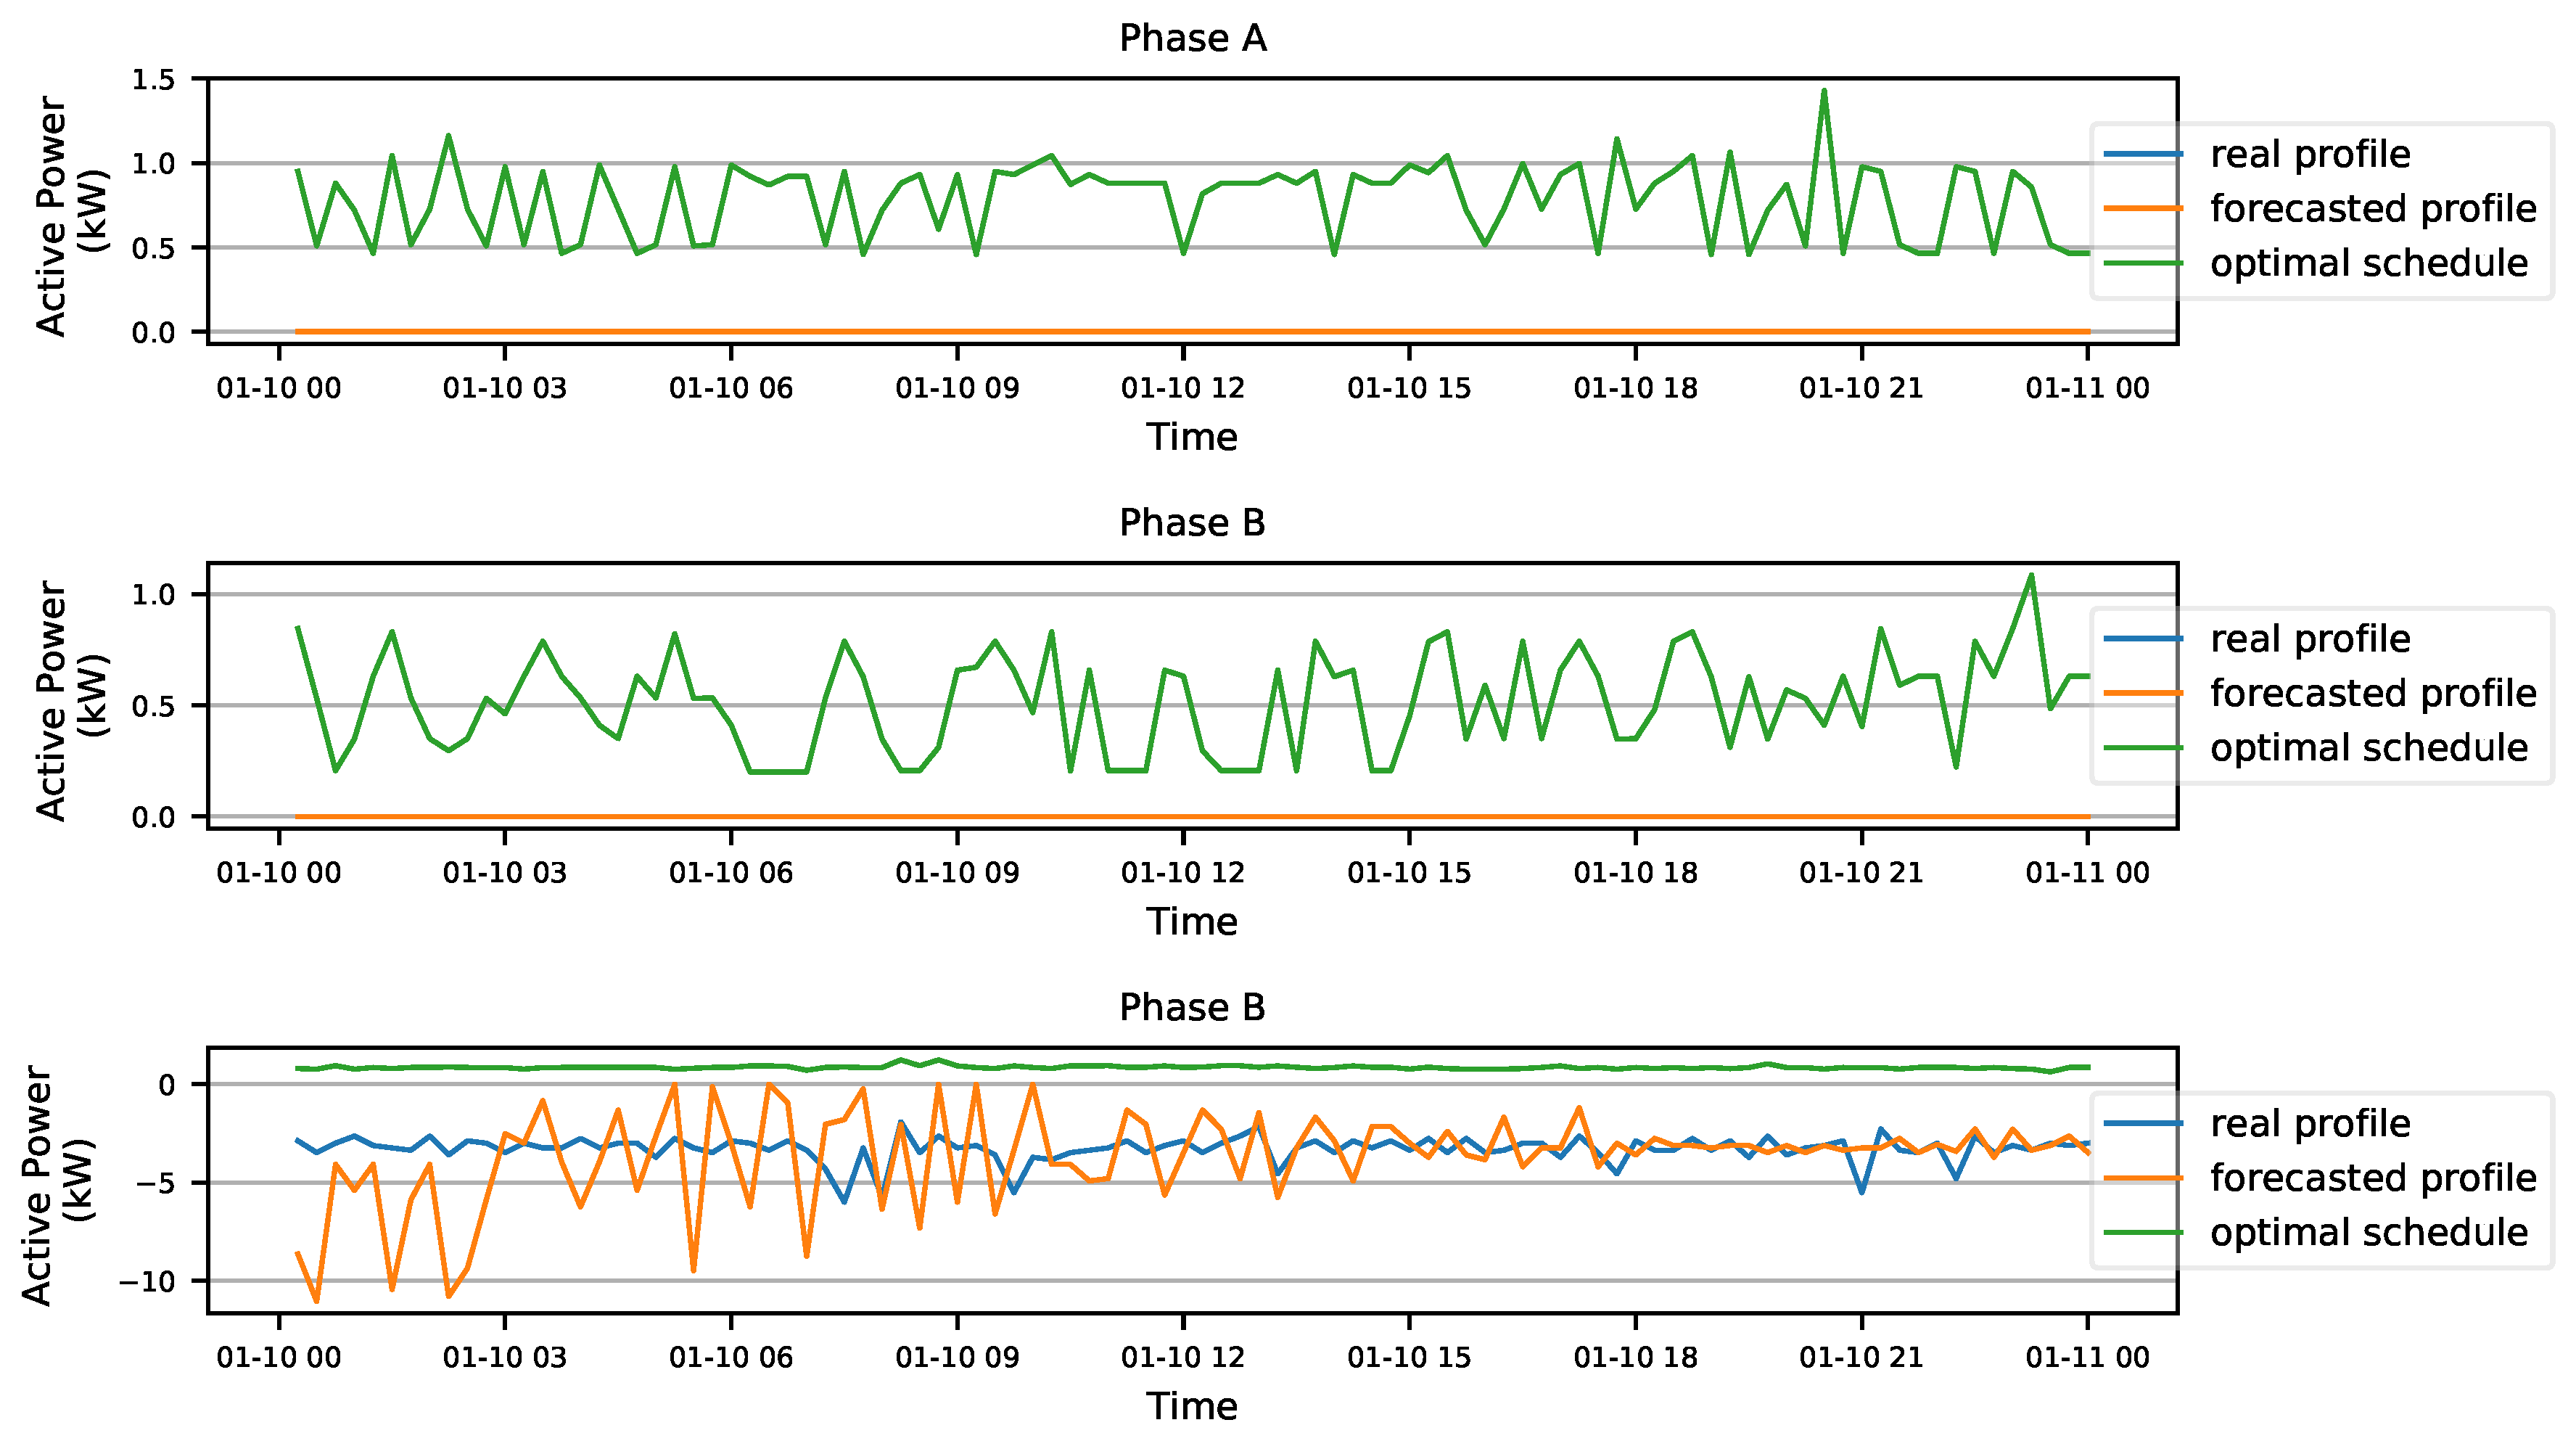The image size is (2576, 1441).
Task: Click the middle chart's Phase B title
Action: point(1192,523)
